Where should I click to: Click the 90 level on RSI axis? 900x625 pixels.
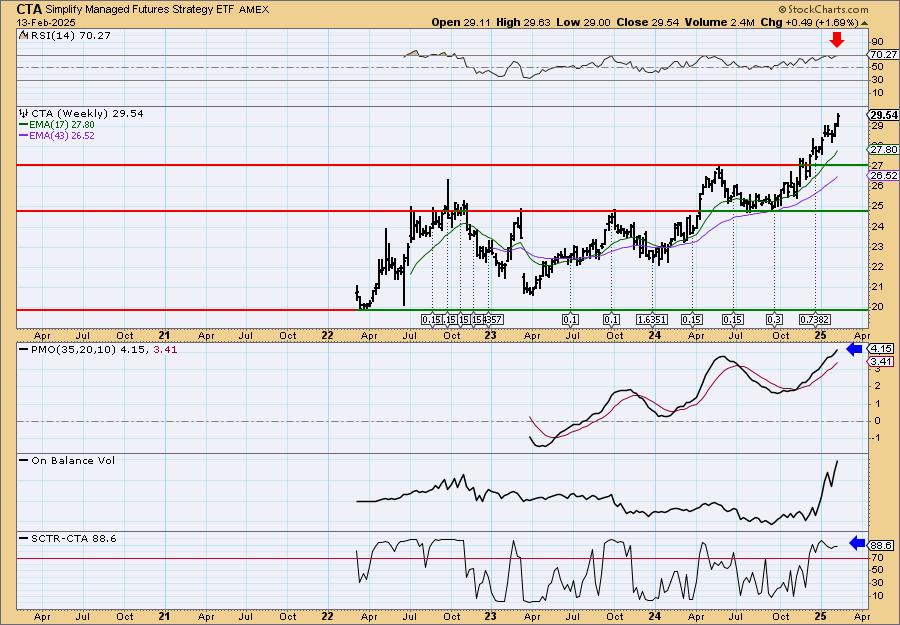pyautogui.click(x=876, y=42)
